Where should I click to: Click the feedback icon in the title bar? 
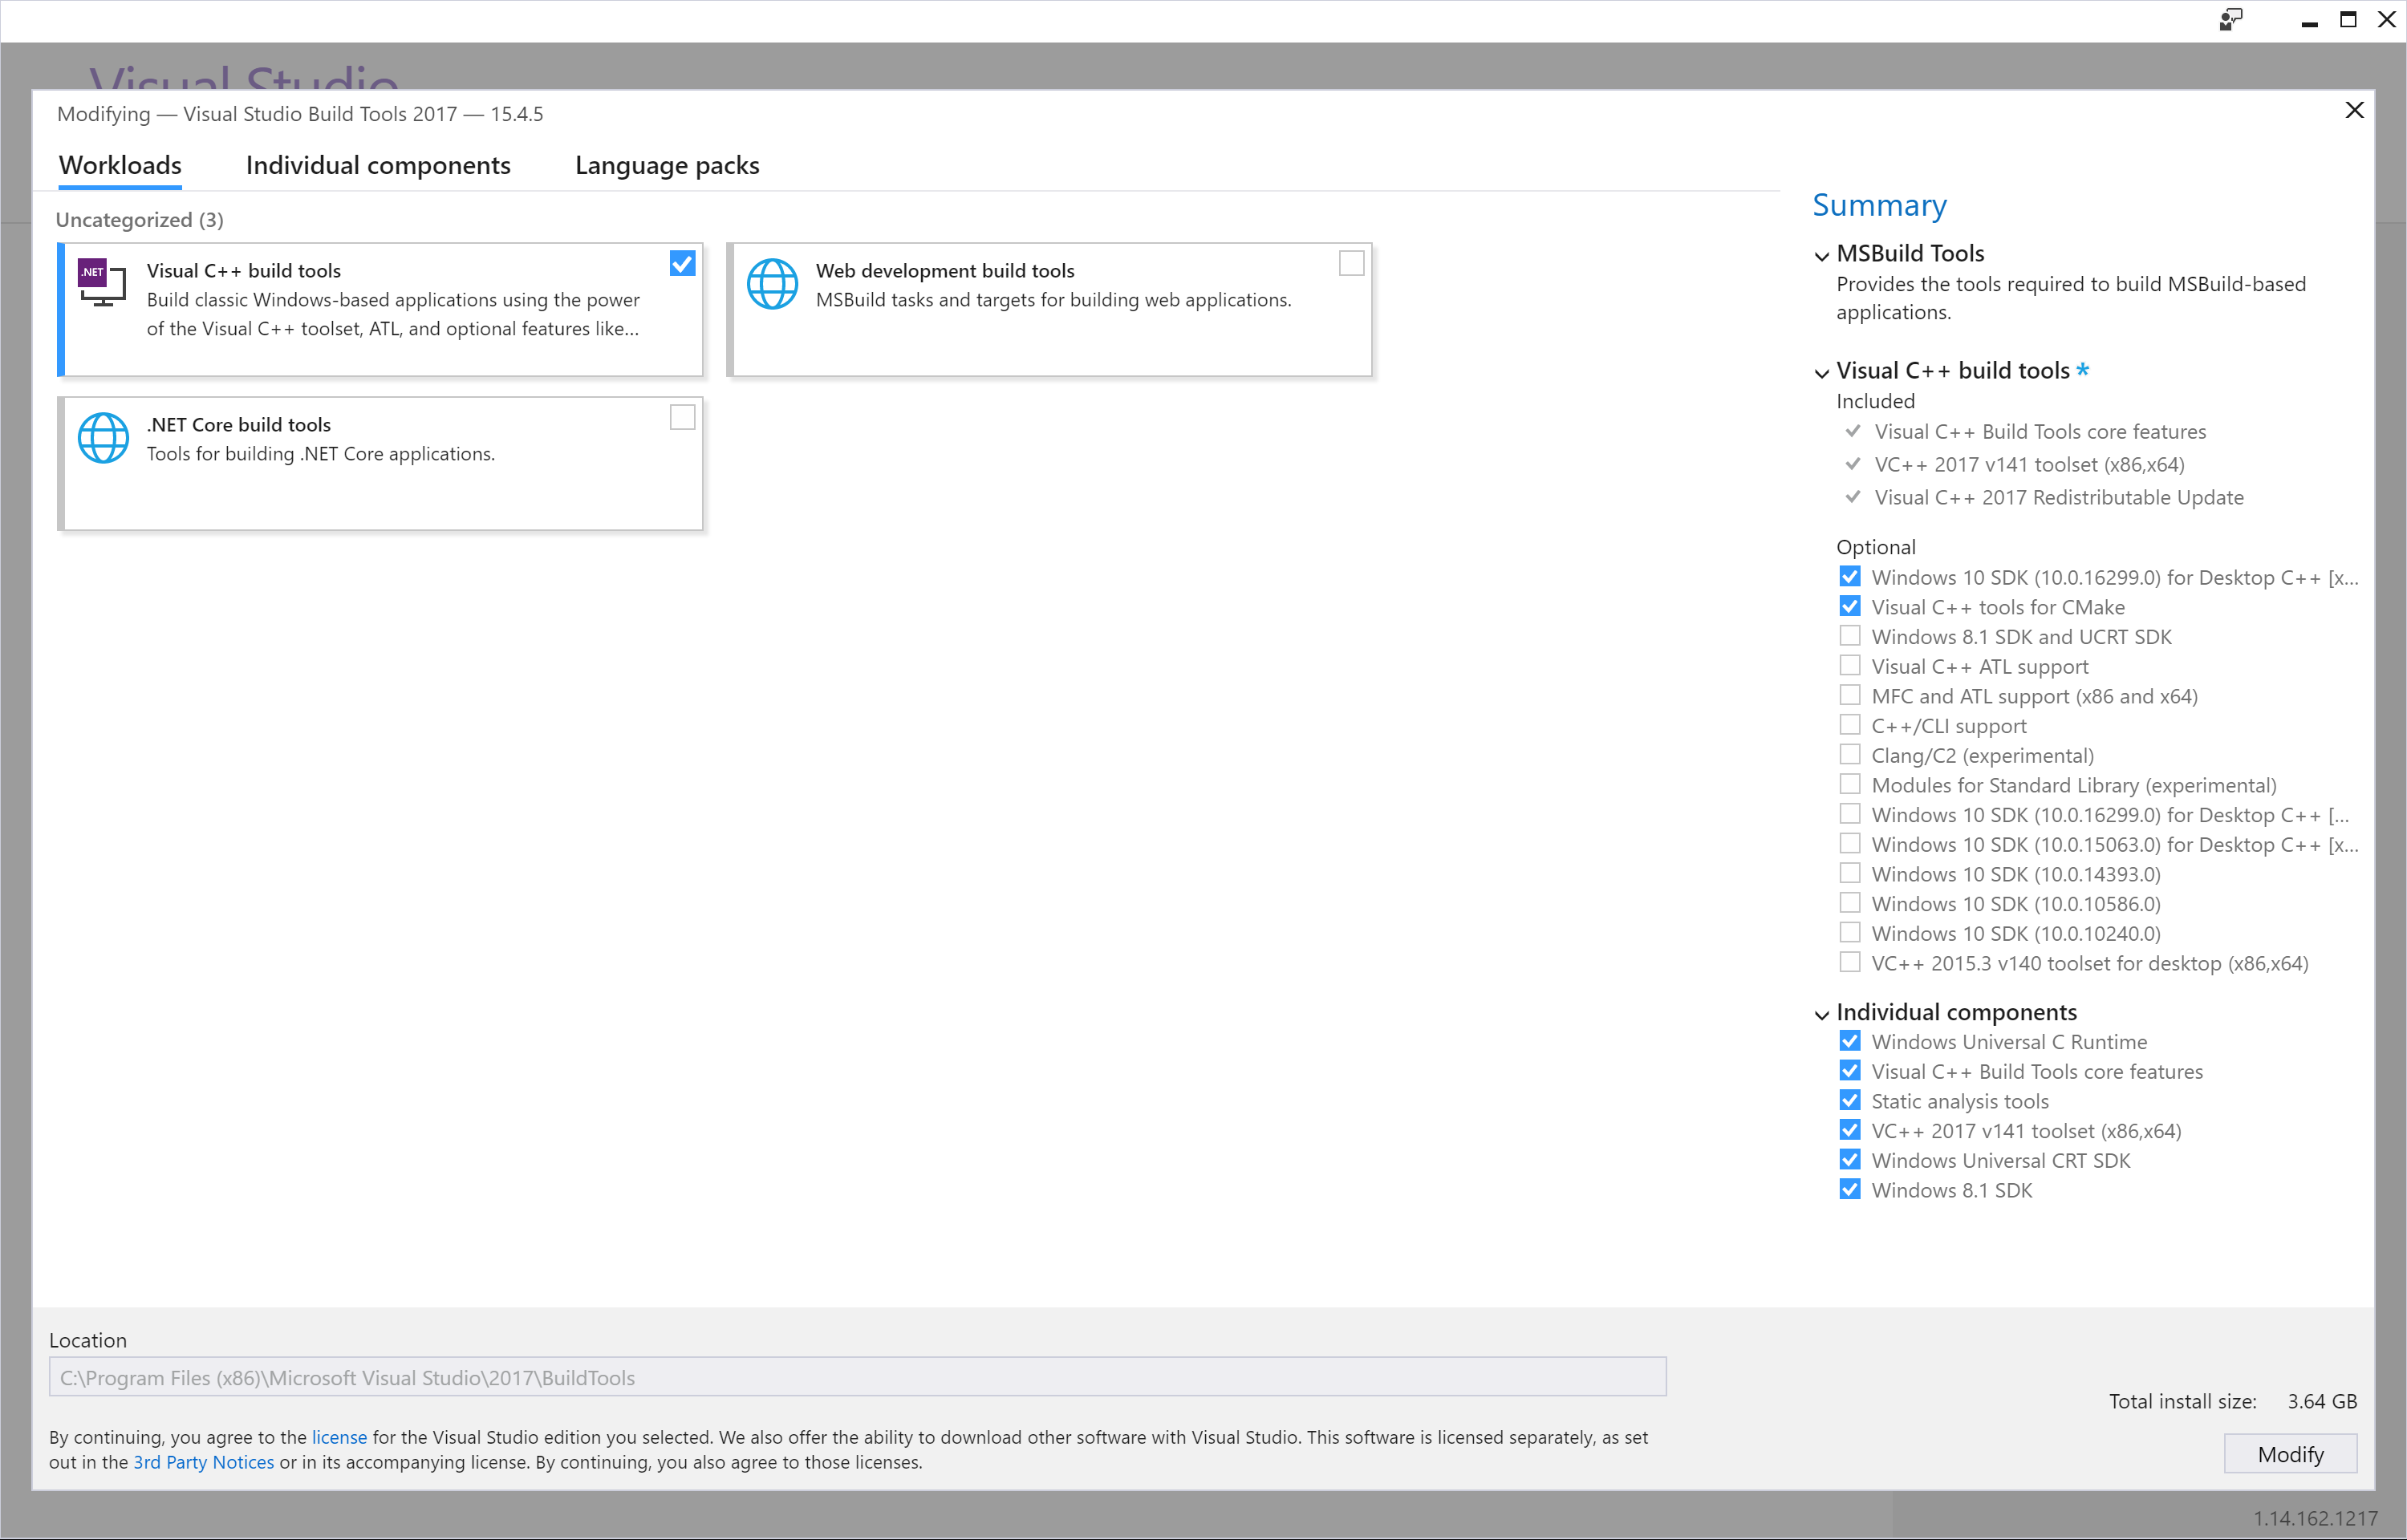[x=2231, y=20]
